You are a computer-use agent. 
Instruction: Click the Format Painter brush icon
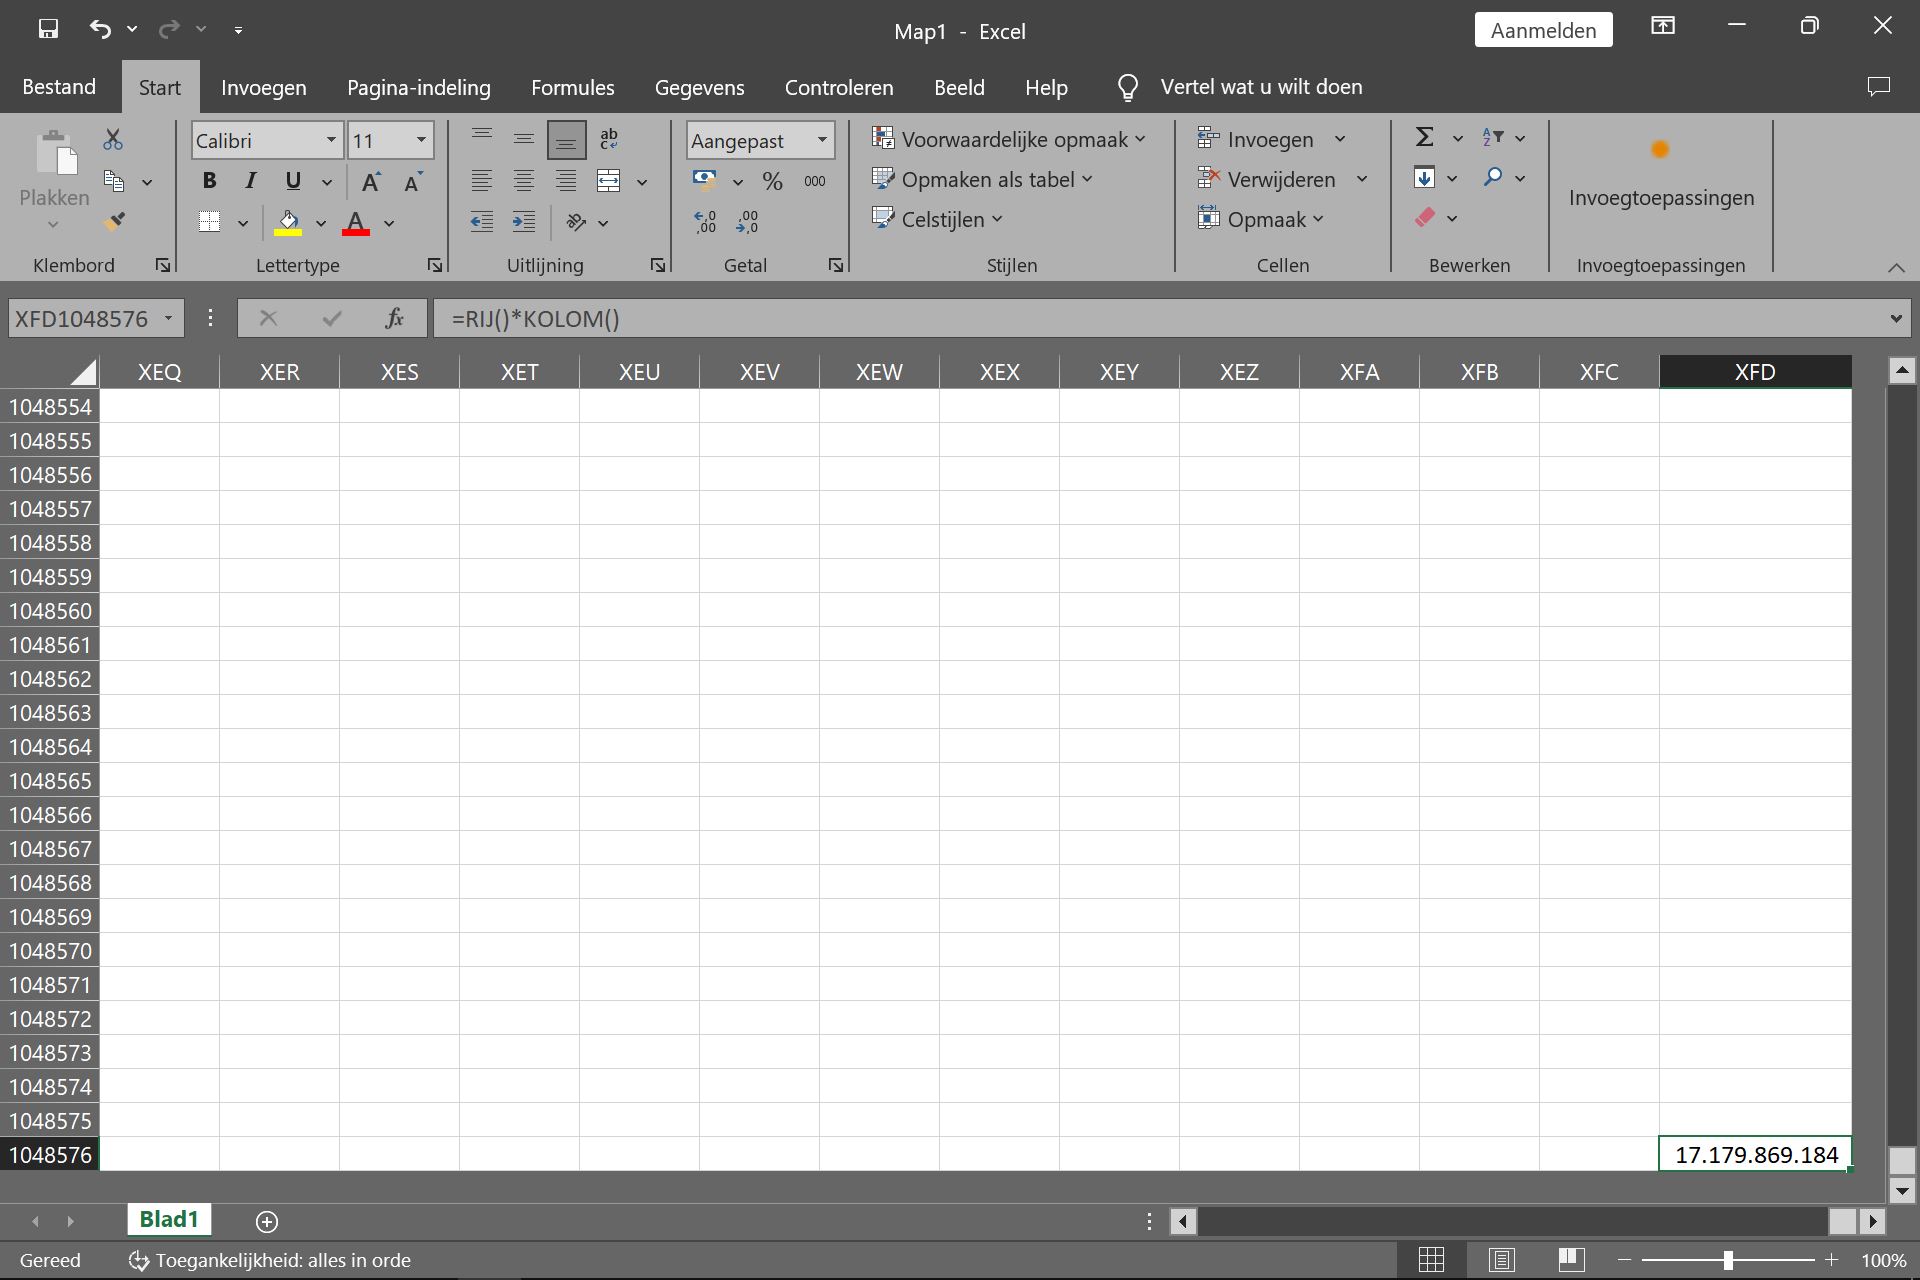coord(115,221)
